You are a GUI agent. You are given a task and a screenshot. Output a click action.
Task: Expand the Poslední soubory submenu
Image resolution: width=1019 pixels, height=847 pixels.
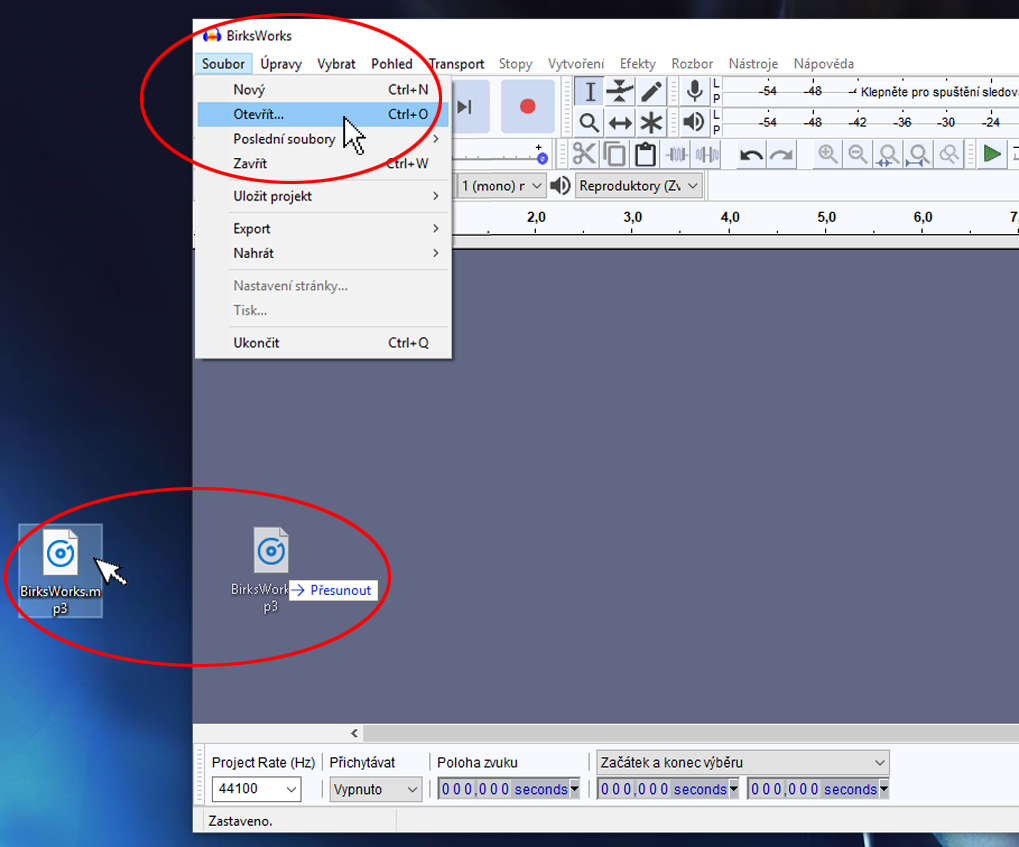click(x=323, y=139)
